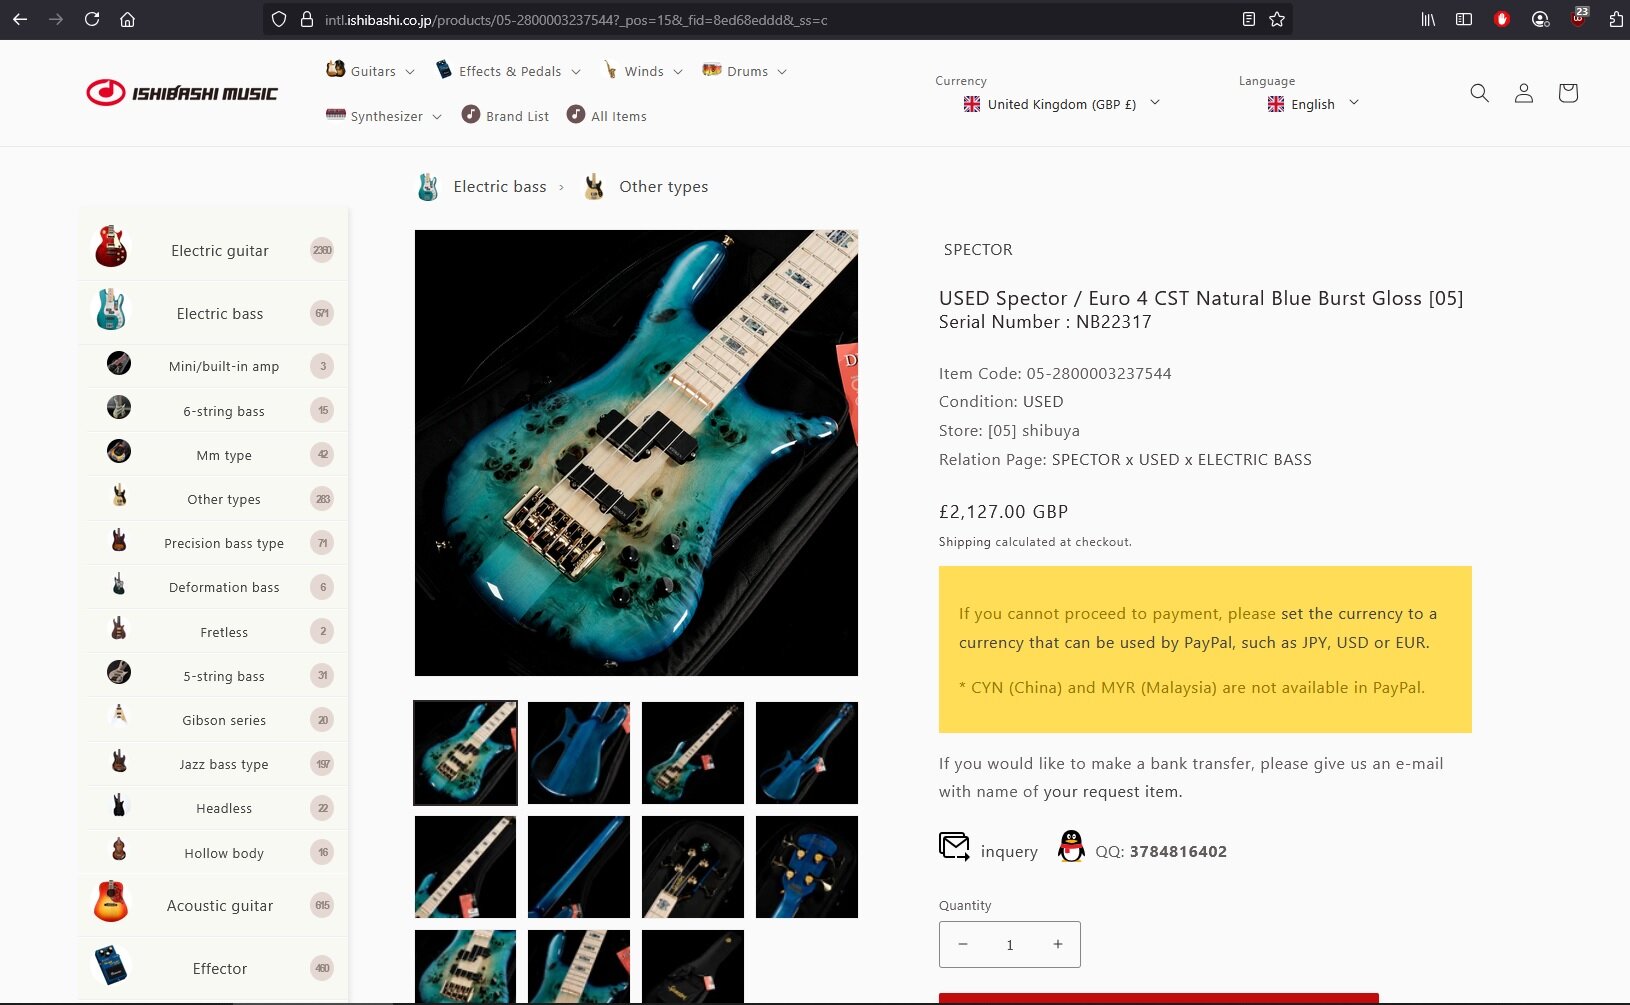
Task: Click the QQ penguin icon
Action: point(1071,847)
